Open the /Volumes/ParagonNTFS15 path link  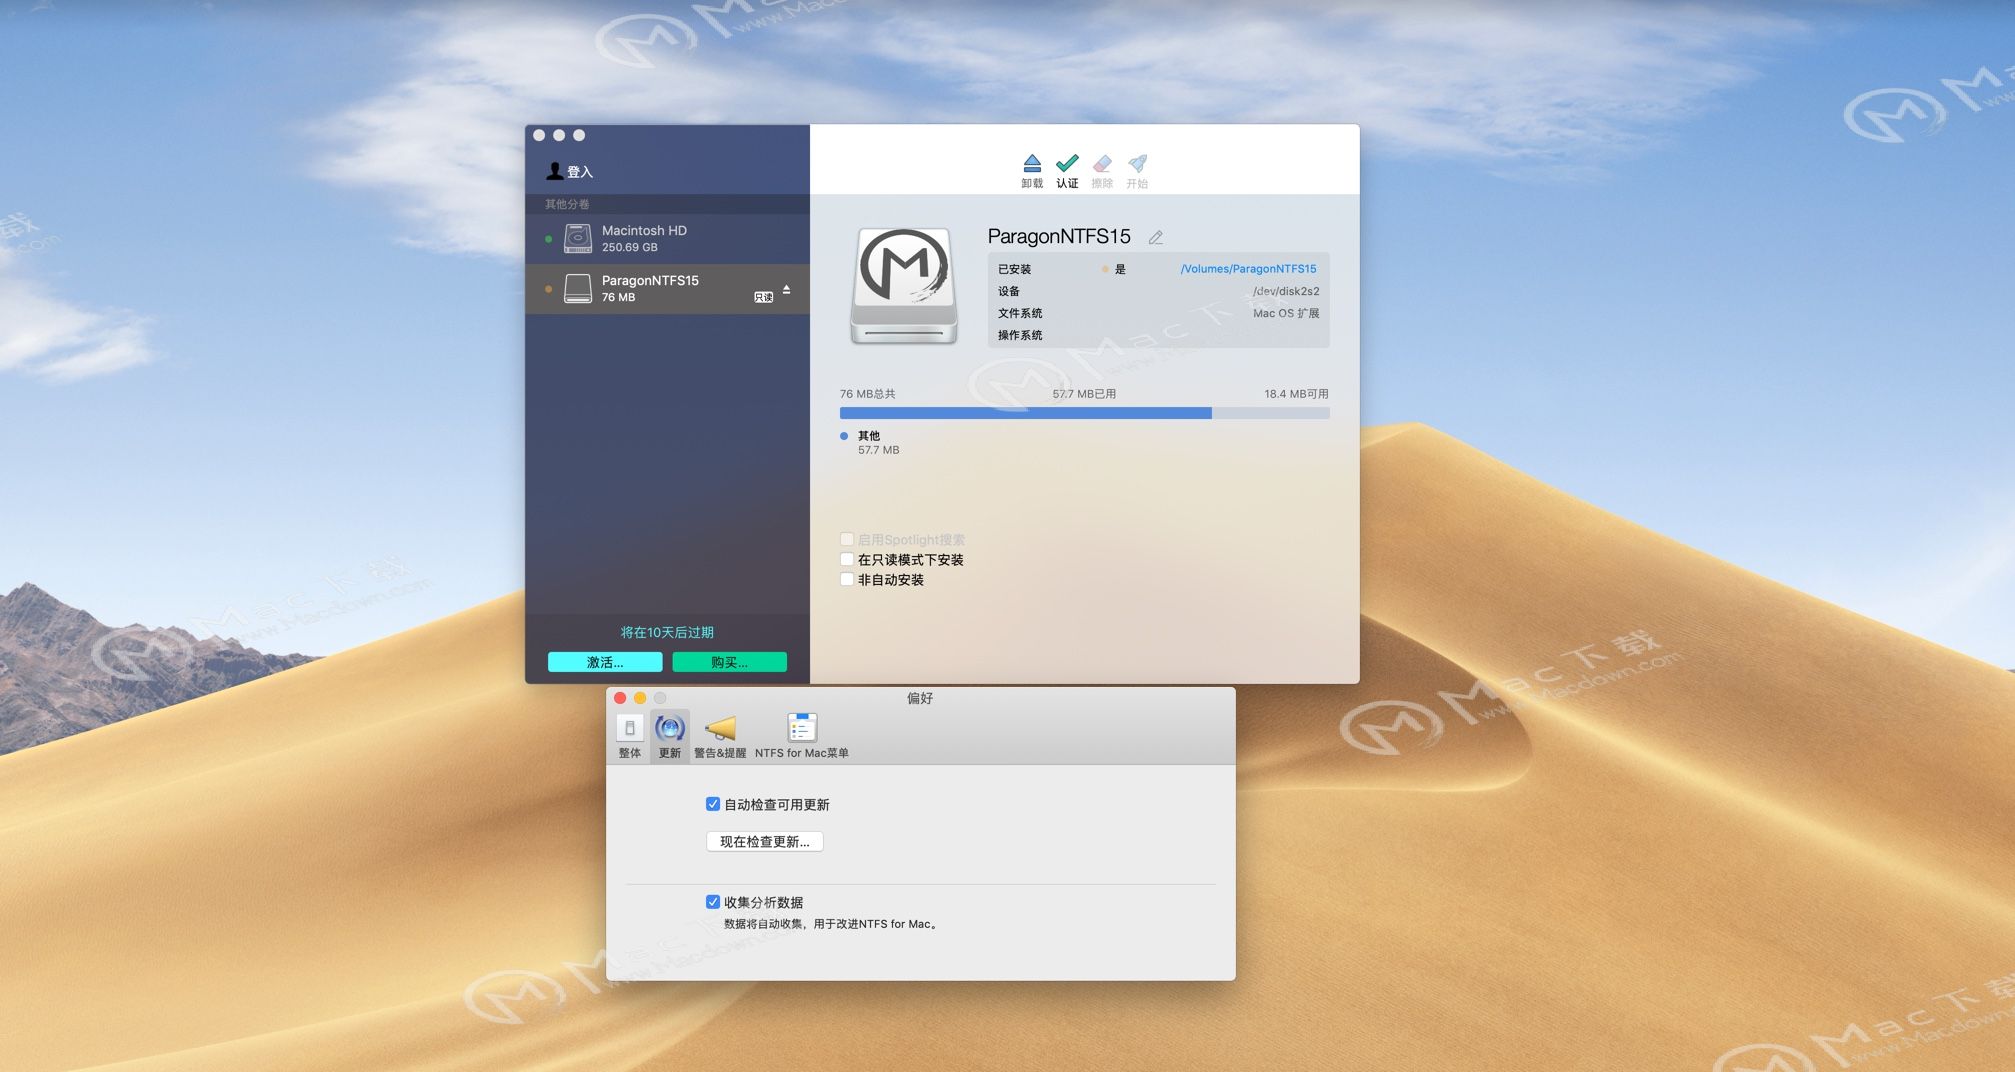tap(1248, 269)
